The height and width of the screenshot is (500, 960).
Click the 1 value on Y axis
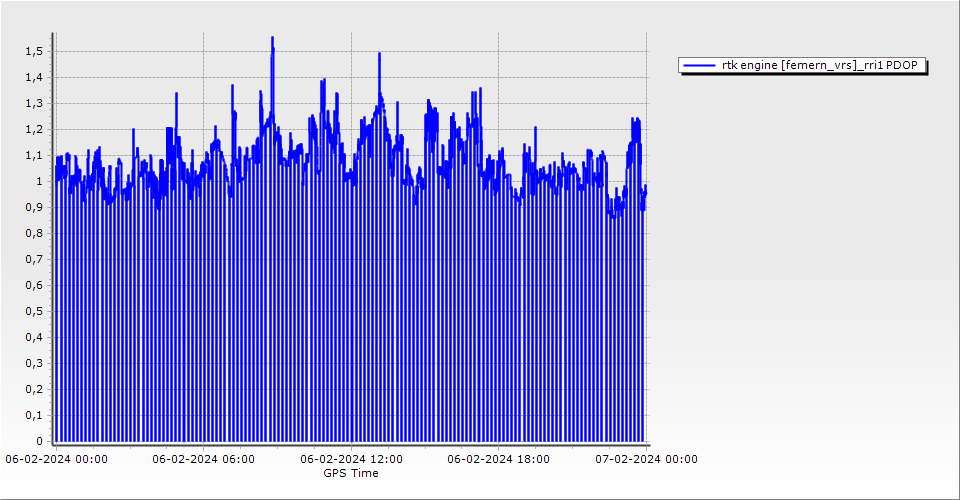tap(39, 181)
